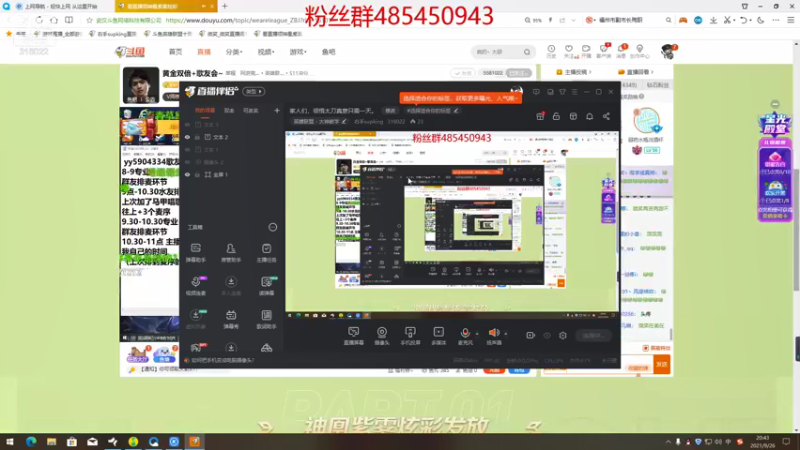Click the messages icon in Douyu header
Viewport: 800px width, 450px height.
click(x=621, y=51)
